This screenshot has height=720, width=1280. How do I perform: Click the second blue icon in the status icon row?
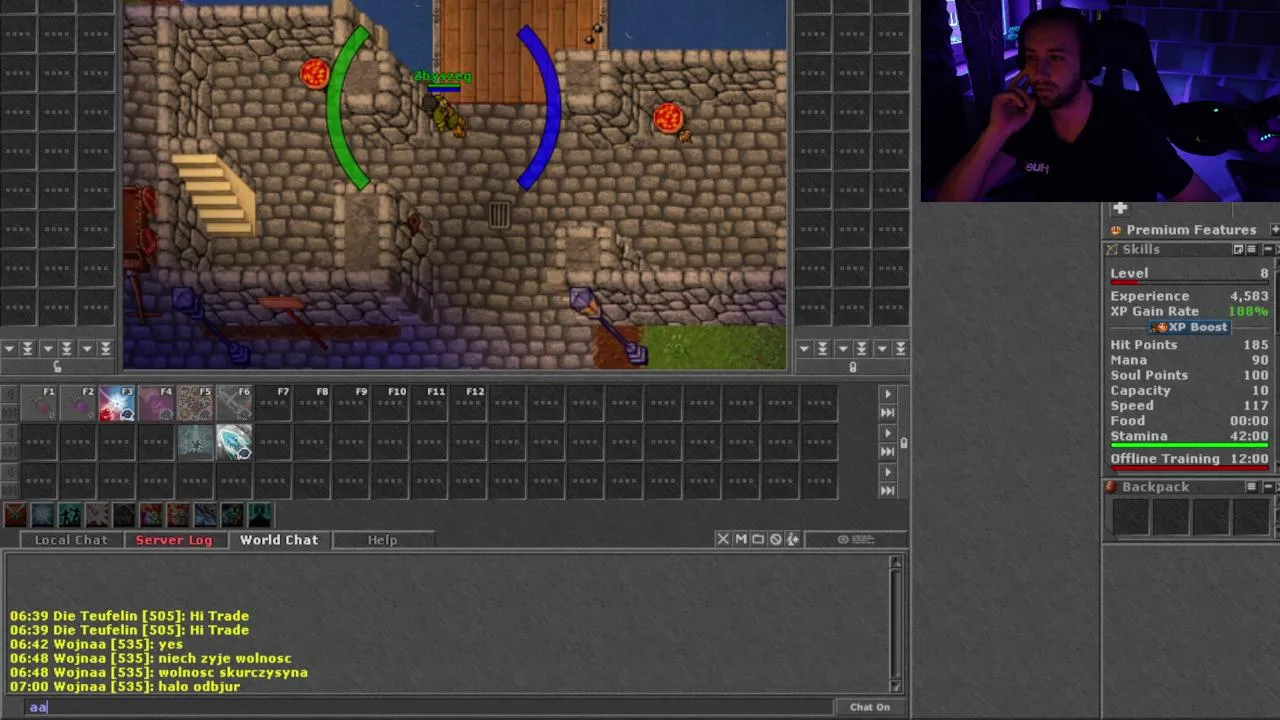point(42,515)
